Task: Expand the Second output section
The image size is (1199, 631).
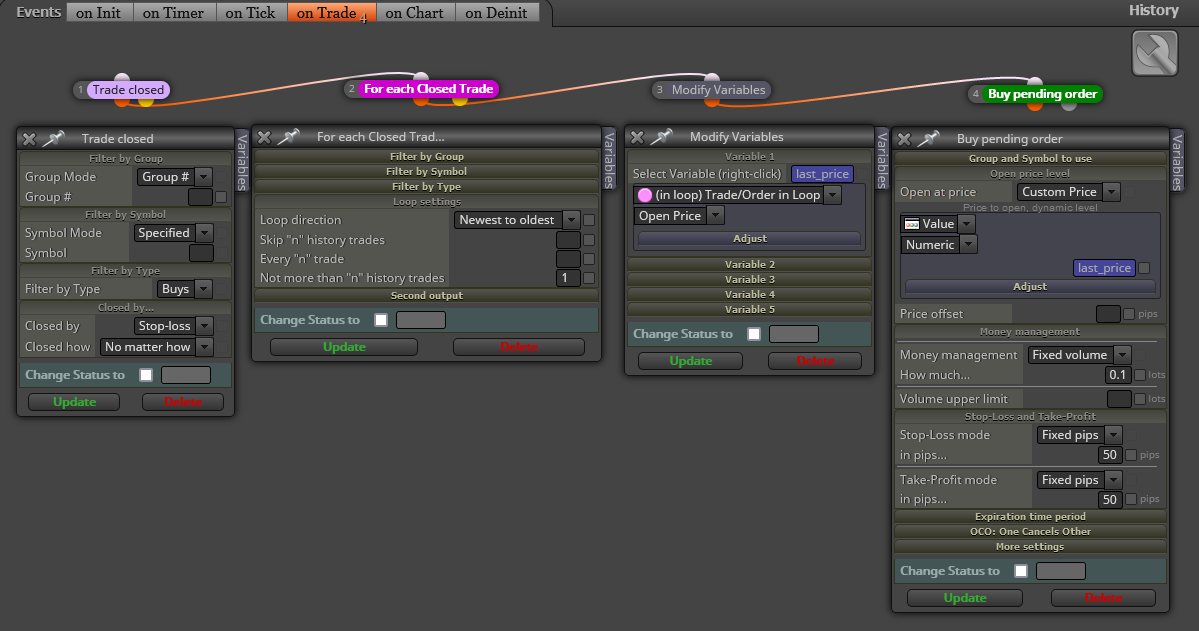Action: pos(427,296)
